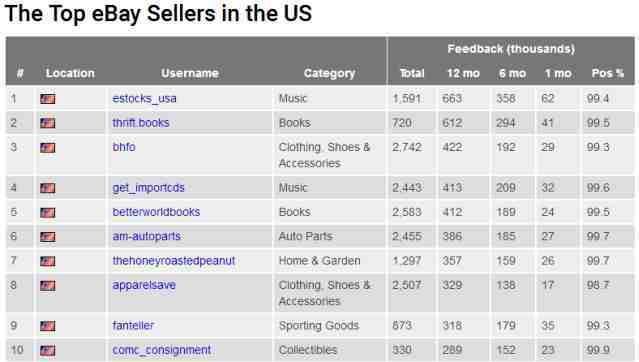Click the am-autoparts username

point(146,236)
